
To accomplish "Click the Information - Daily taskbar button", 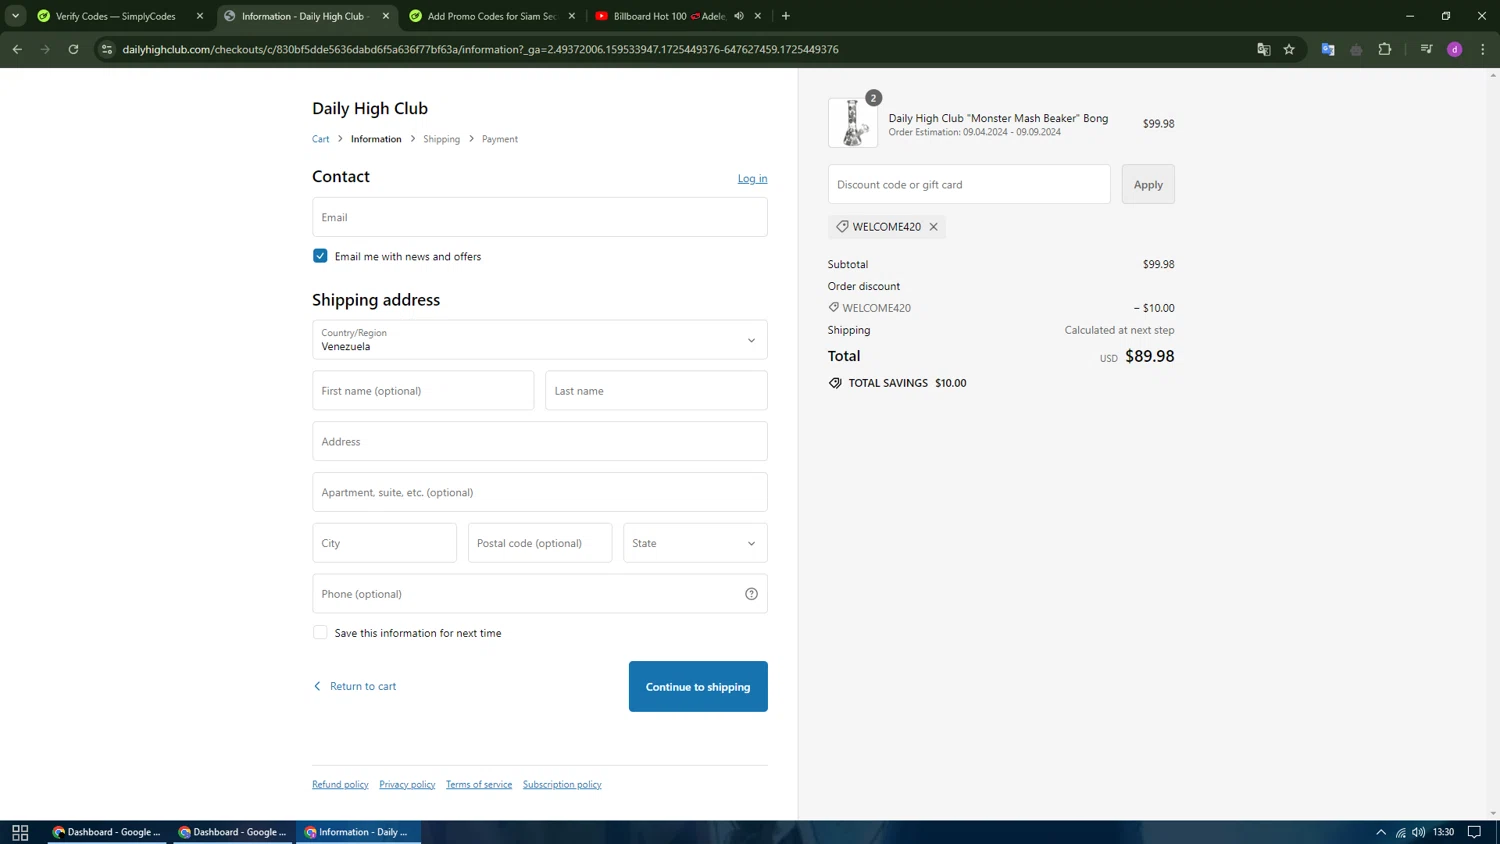I will click(x=358, y=832).
